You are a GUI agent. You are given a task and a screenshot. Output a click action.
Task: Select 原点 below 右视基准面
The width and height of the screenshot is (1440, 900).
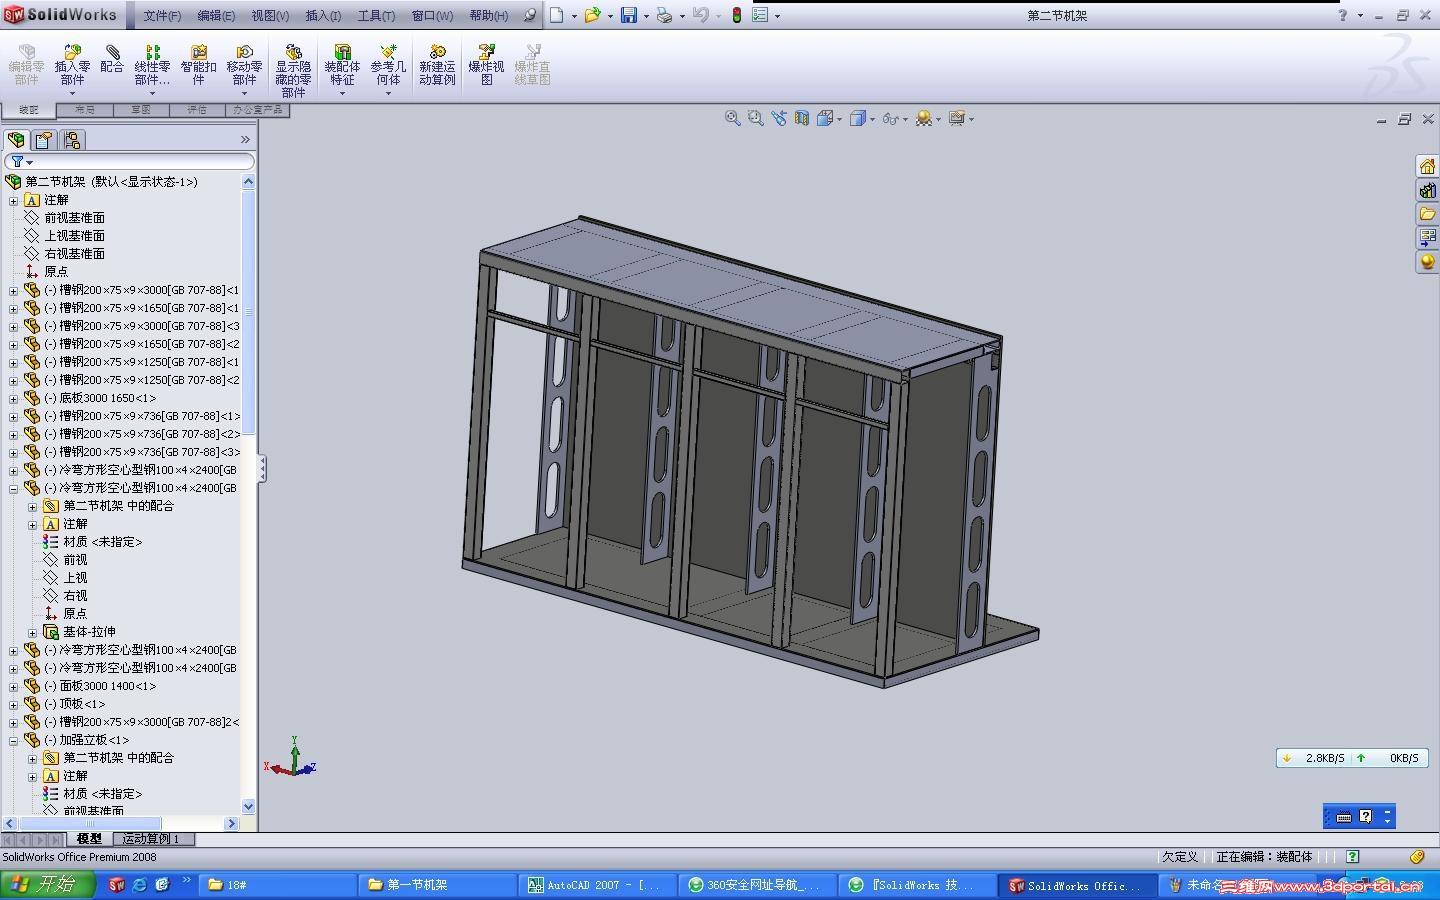(x=56, y=272)
